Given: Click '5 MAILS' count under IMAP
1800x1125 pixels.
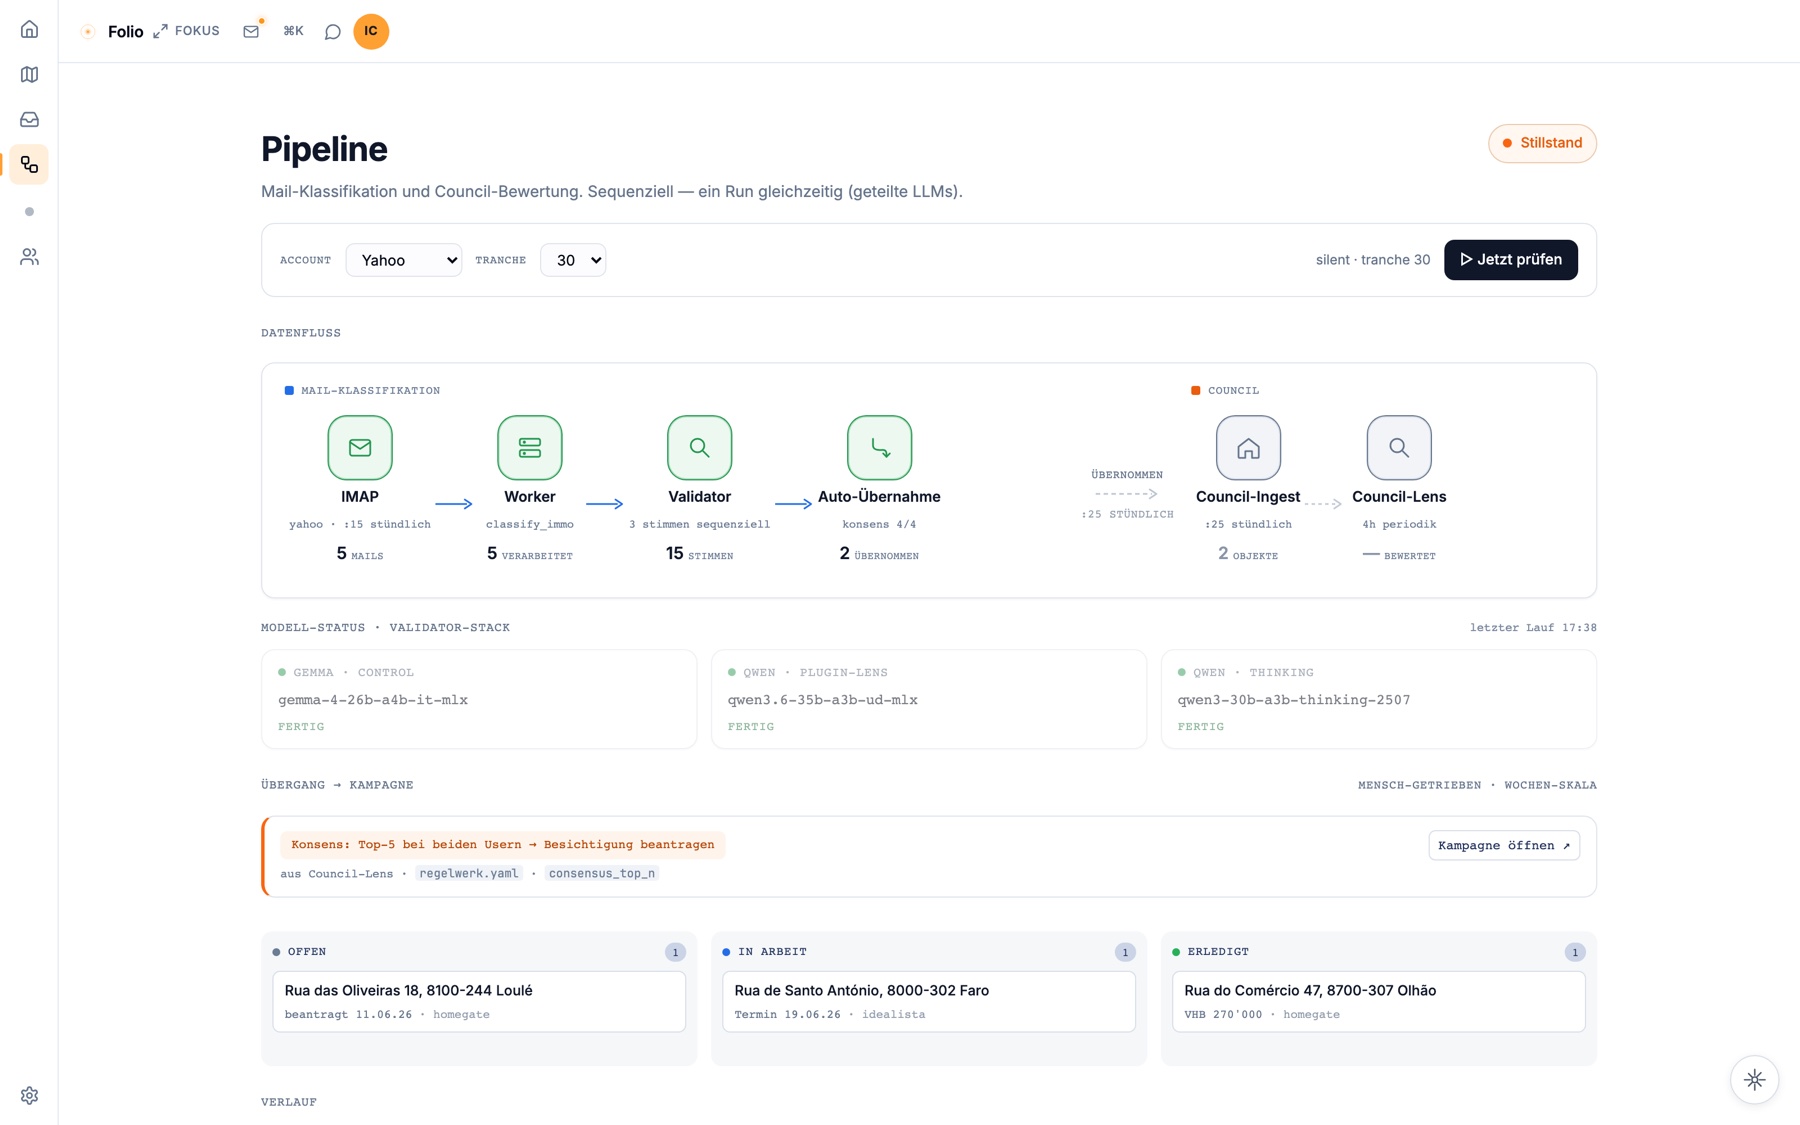Looking at the screenshot, I should (360, 554).
